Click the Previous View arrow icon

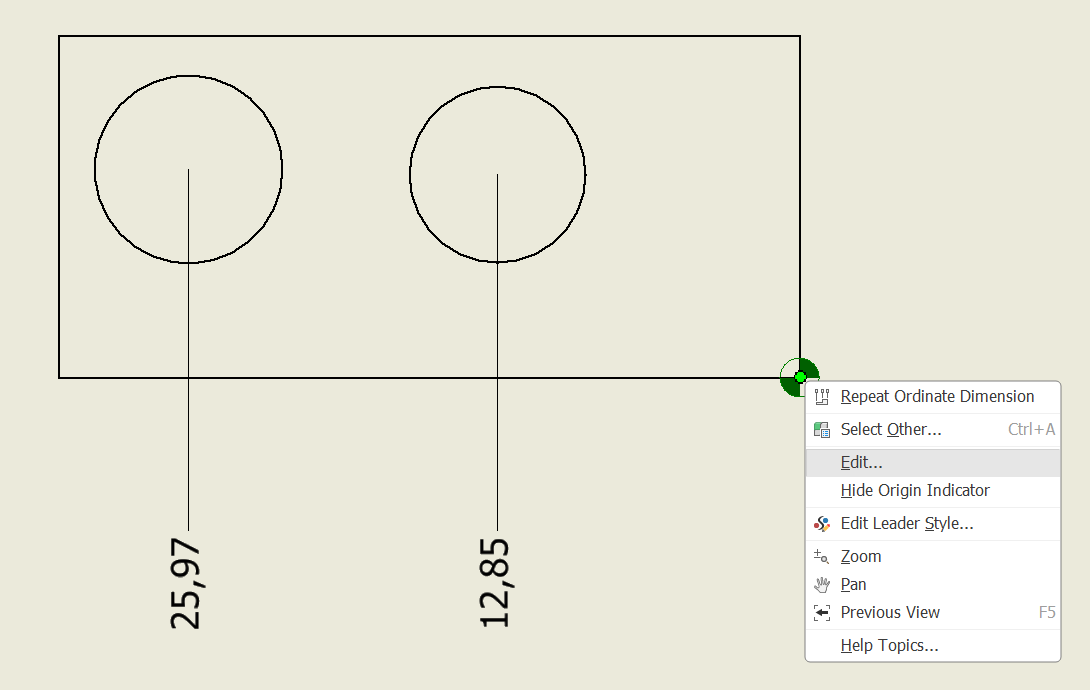[x=822, y=613]
